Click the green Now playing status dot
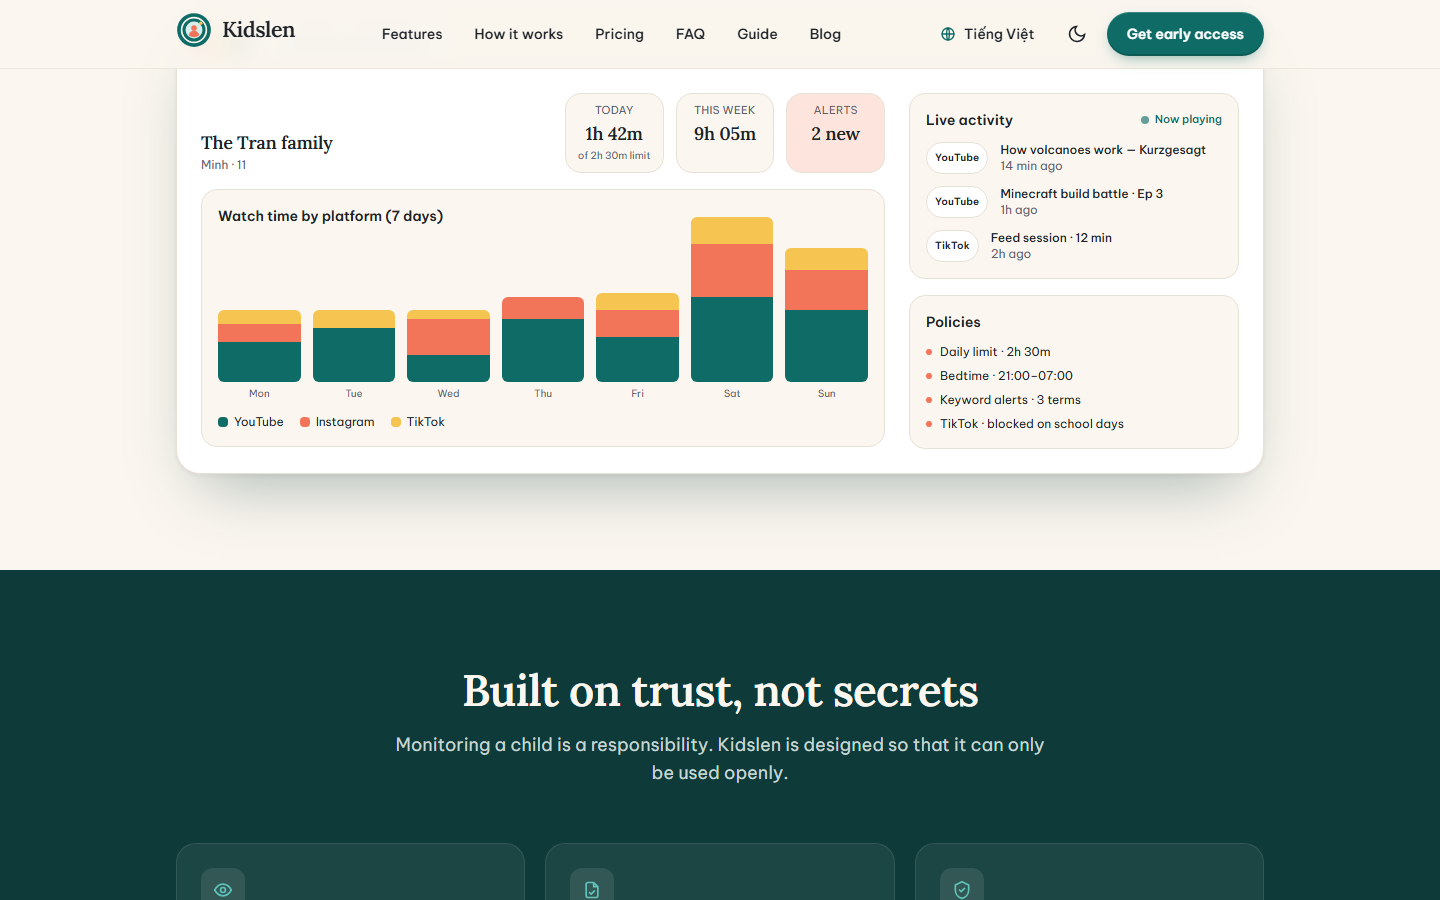 [1145, 120]
